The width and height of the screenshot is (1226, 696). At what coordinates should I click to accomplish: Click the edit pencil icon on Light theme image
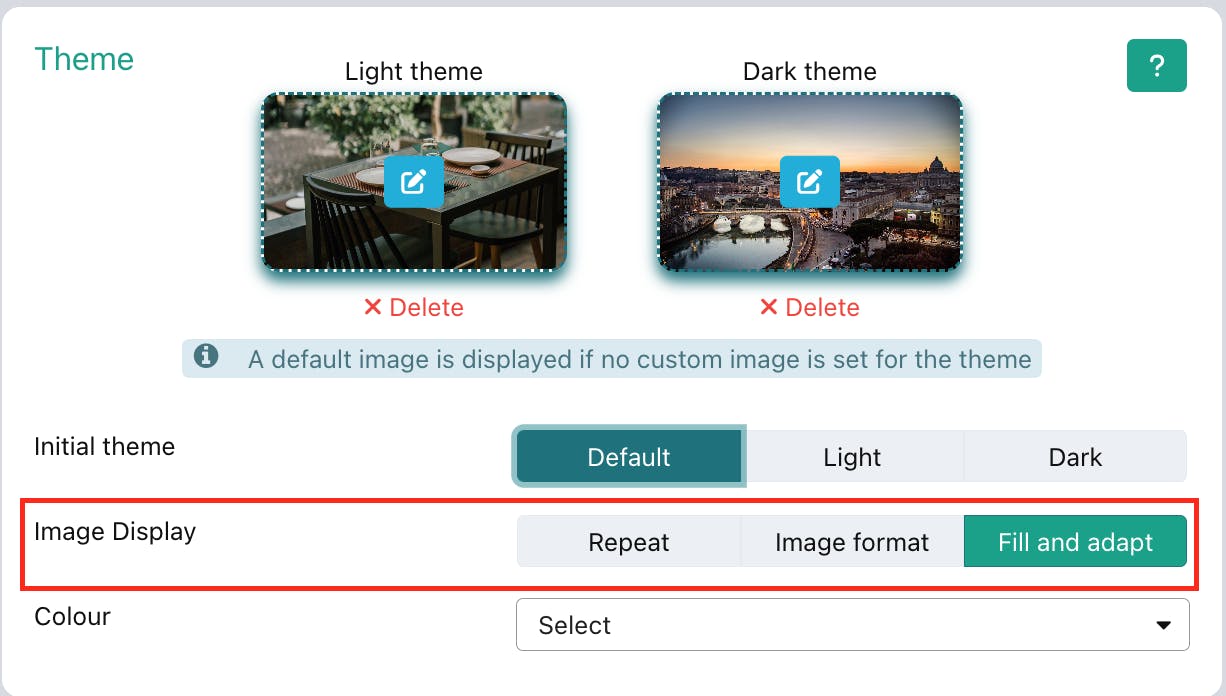(x=414, y=182)
